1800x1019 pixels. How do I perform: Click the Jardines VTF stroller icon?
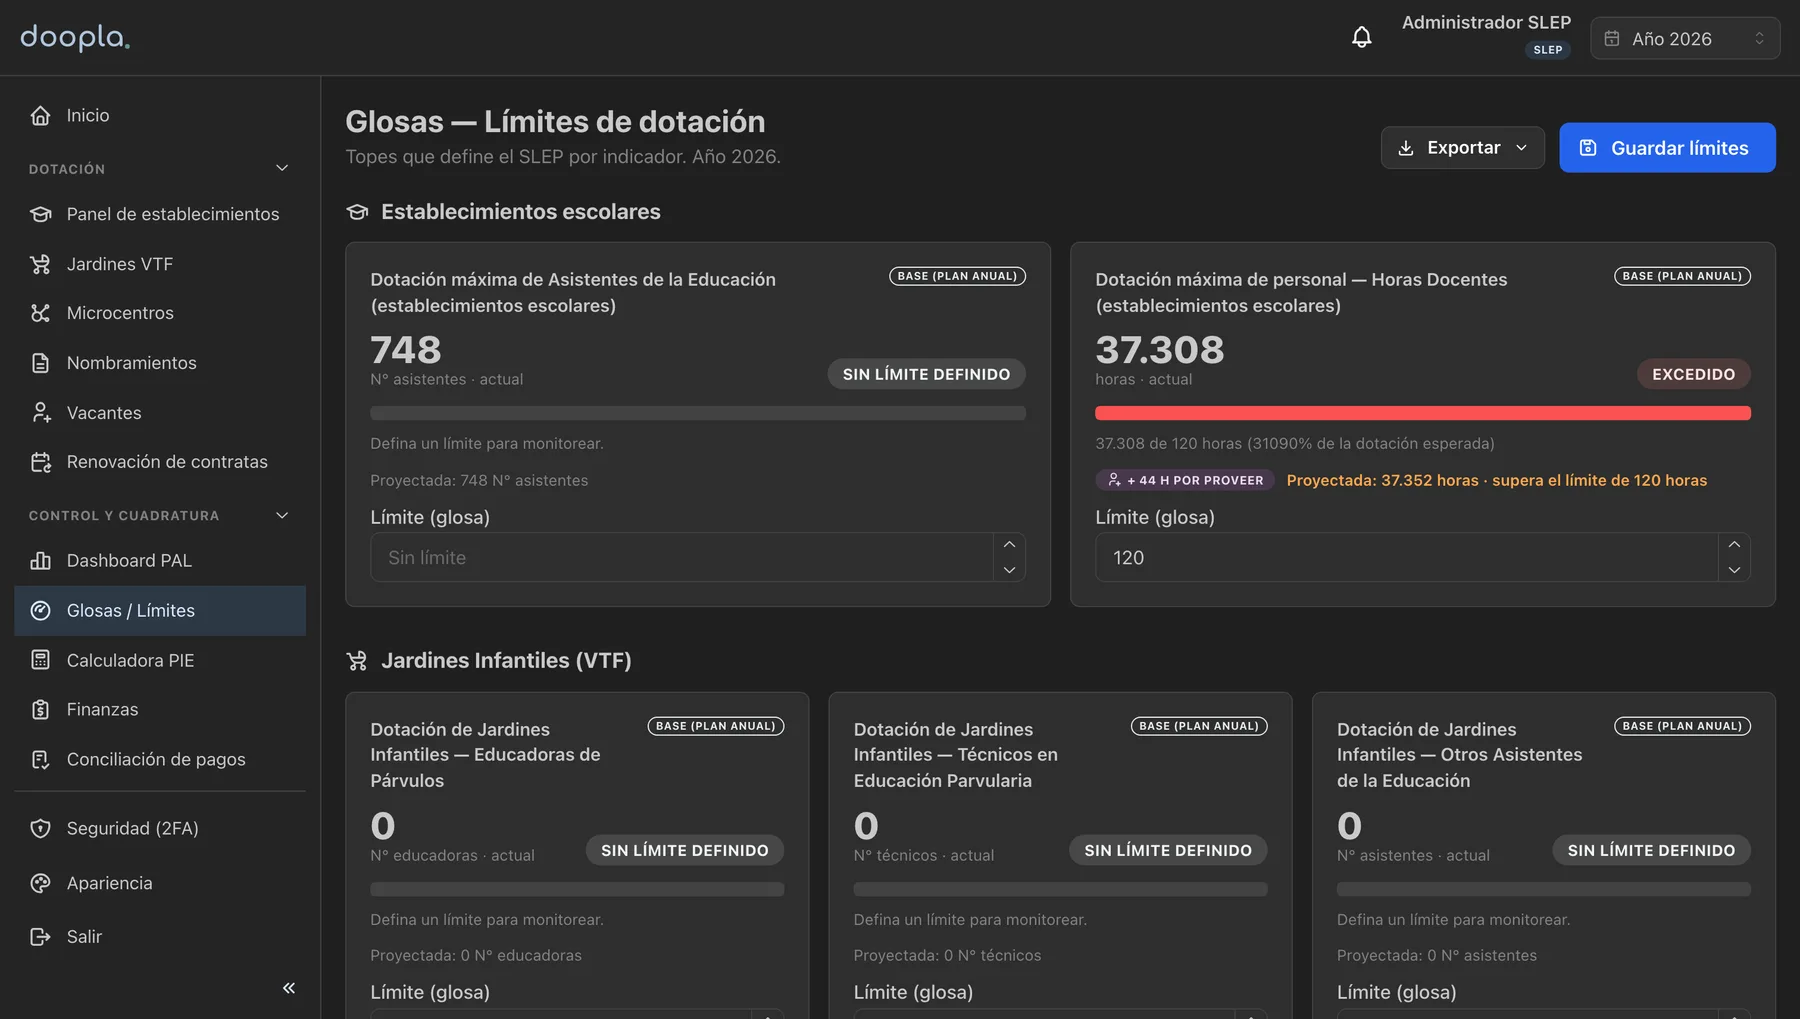[x=40, y=264]
